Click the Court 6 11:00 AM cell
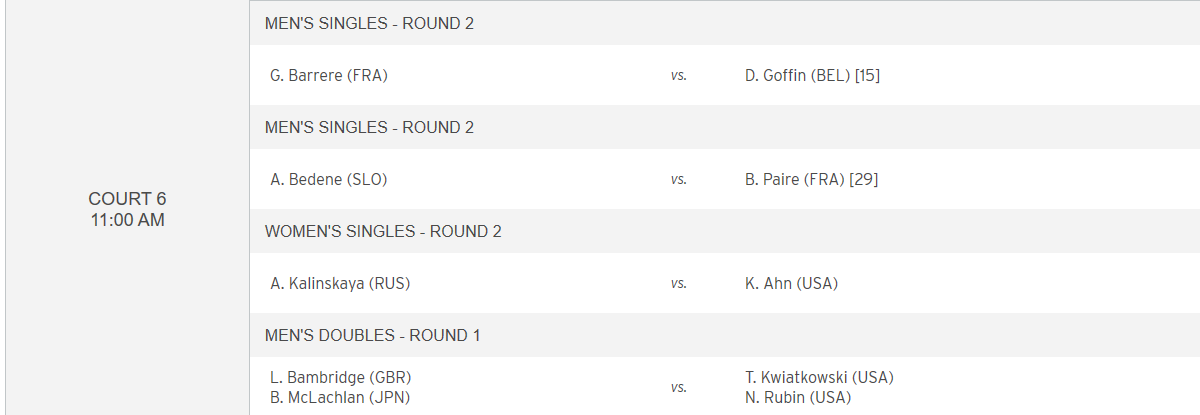 (x=127, y=208)
